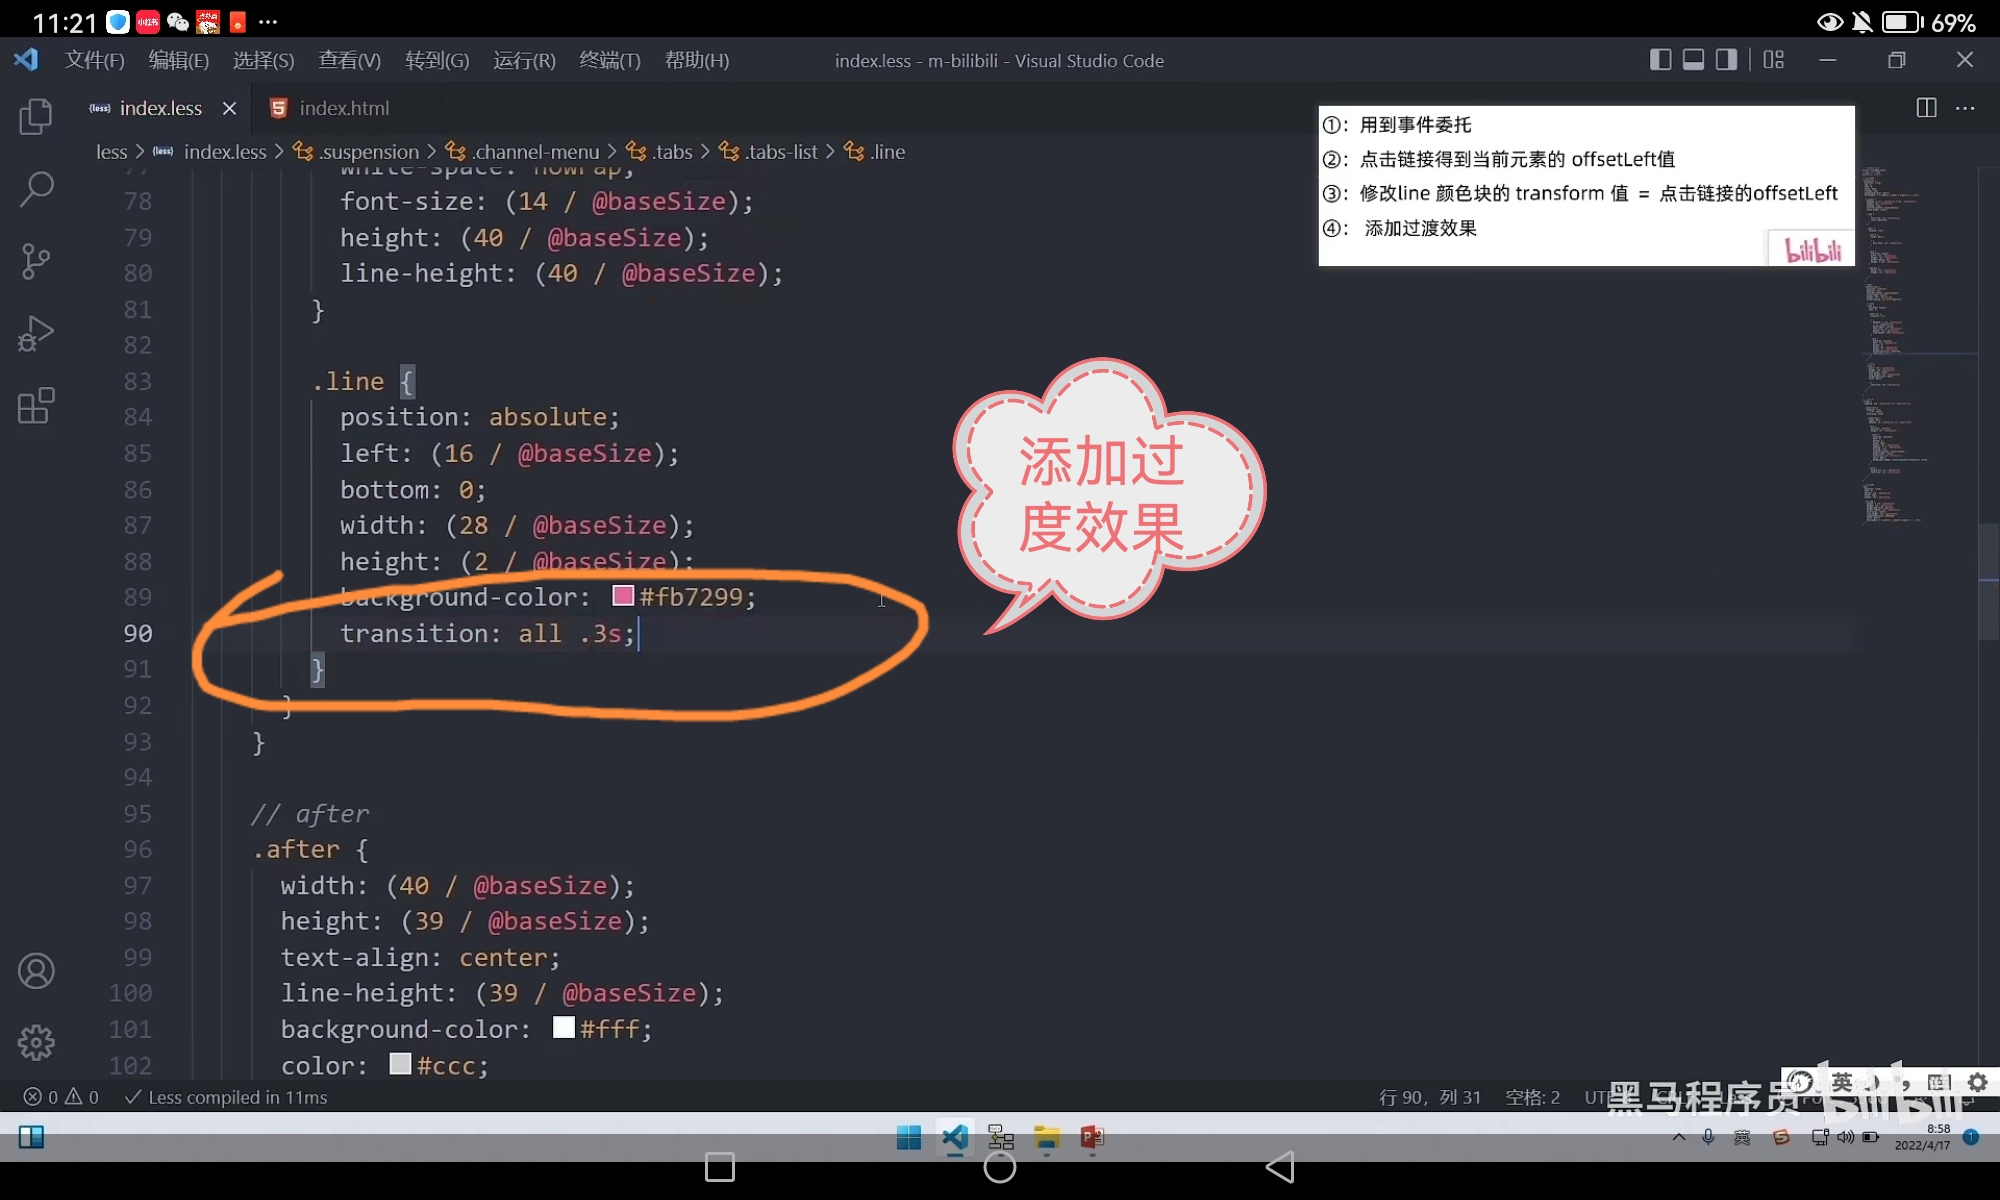The width and height of the screenshot is (2000, 1200).
Task: Open the Accounts icon in activity bar
Action: tap(36, 970)
